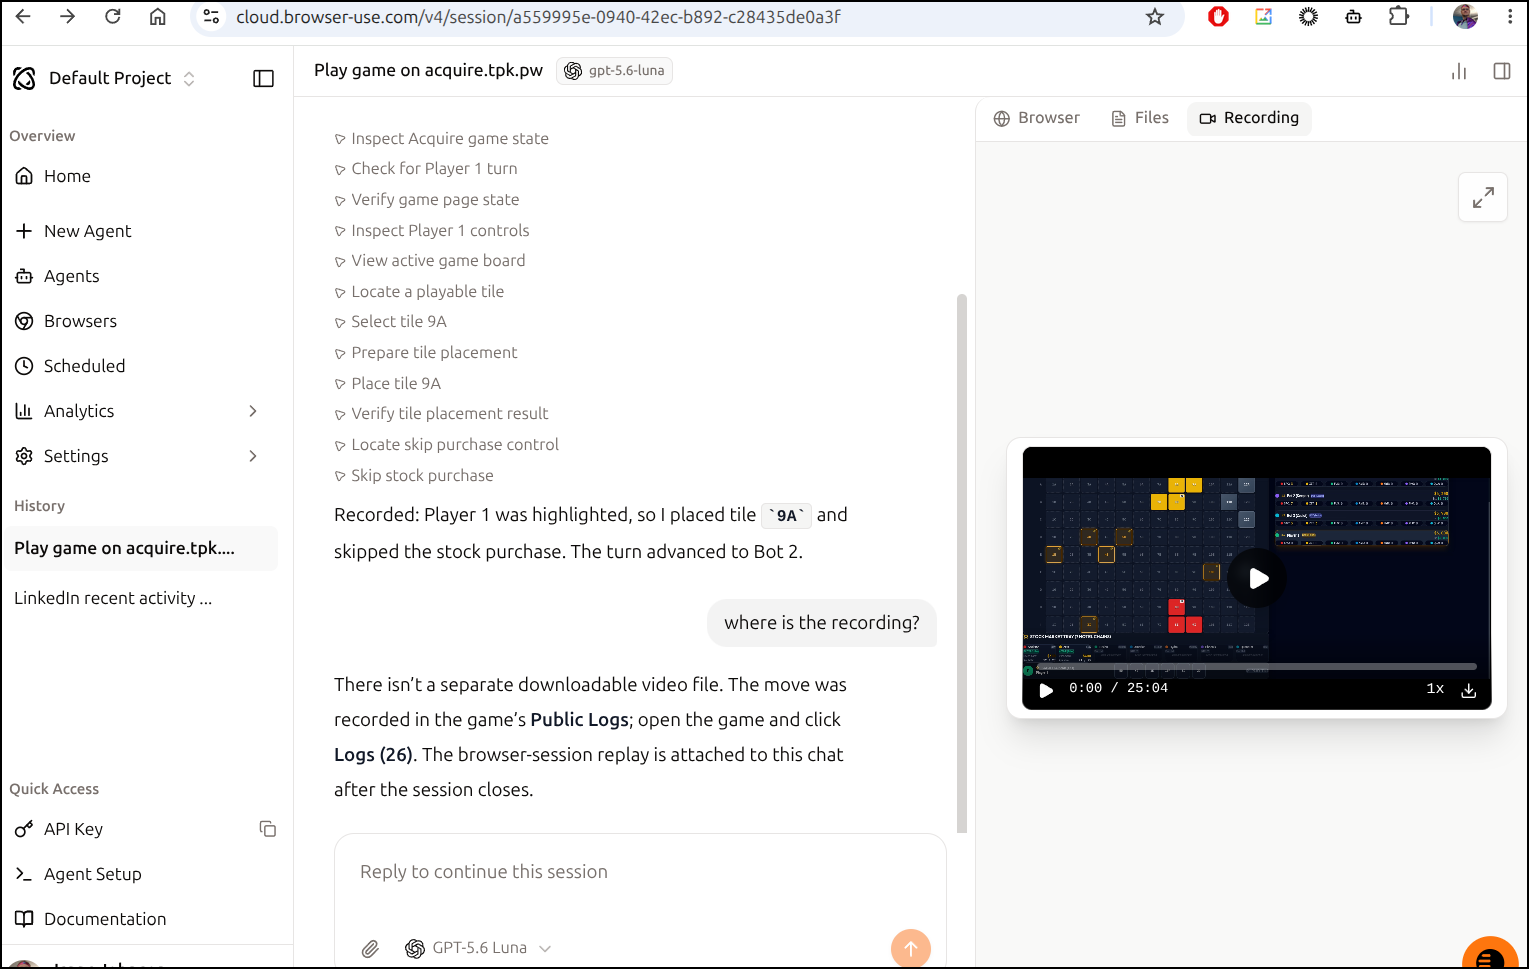Click the chat panel scrollbar

pyautogui.click(x=962, y=564)
